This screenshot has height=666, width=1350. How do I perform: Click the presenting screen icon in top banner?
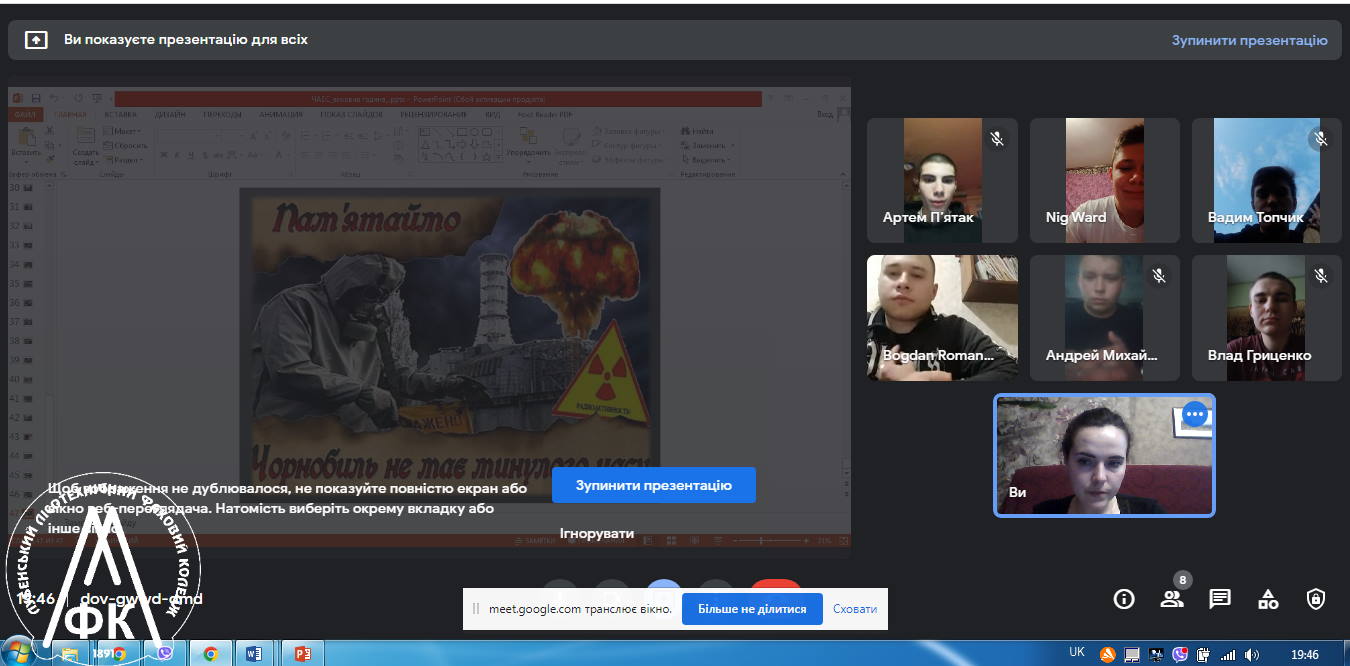(36, 40)
